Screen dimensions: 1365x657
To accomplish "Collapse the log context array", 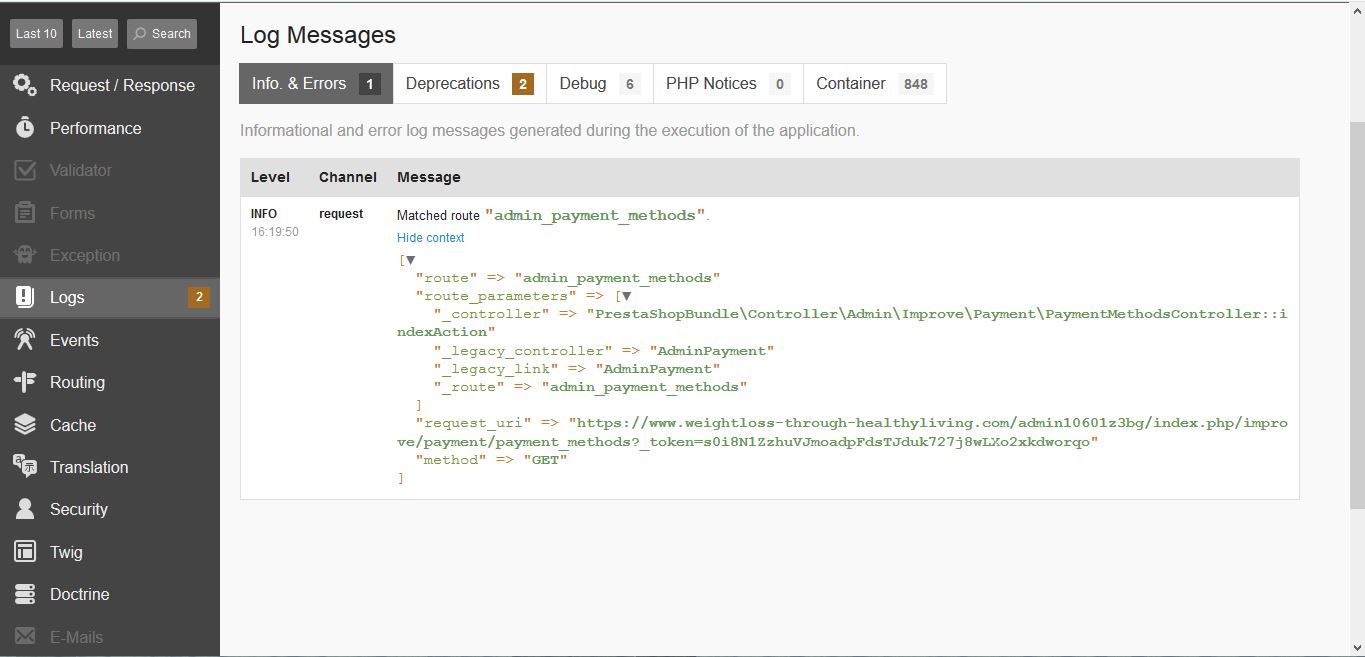I will [409, 259].
